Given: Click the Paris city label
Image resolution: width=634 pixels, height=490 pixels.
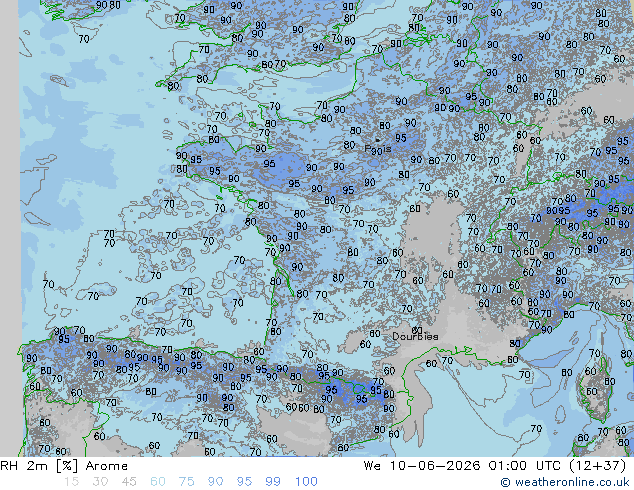Looking at the screenshot, I should pyautogui.click(x=378, y=149).
